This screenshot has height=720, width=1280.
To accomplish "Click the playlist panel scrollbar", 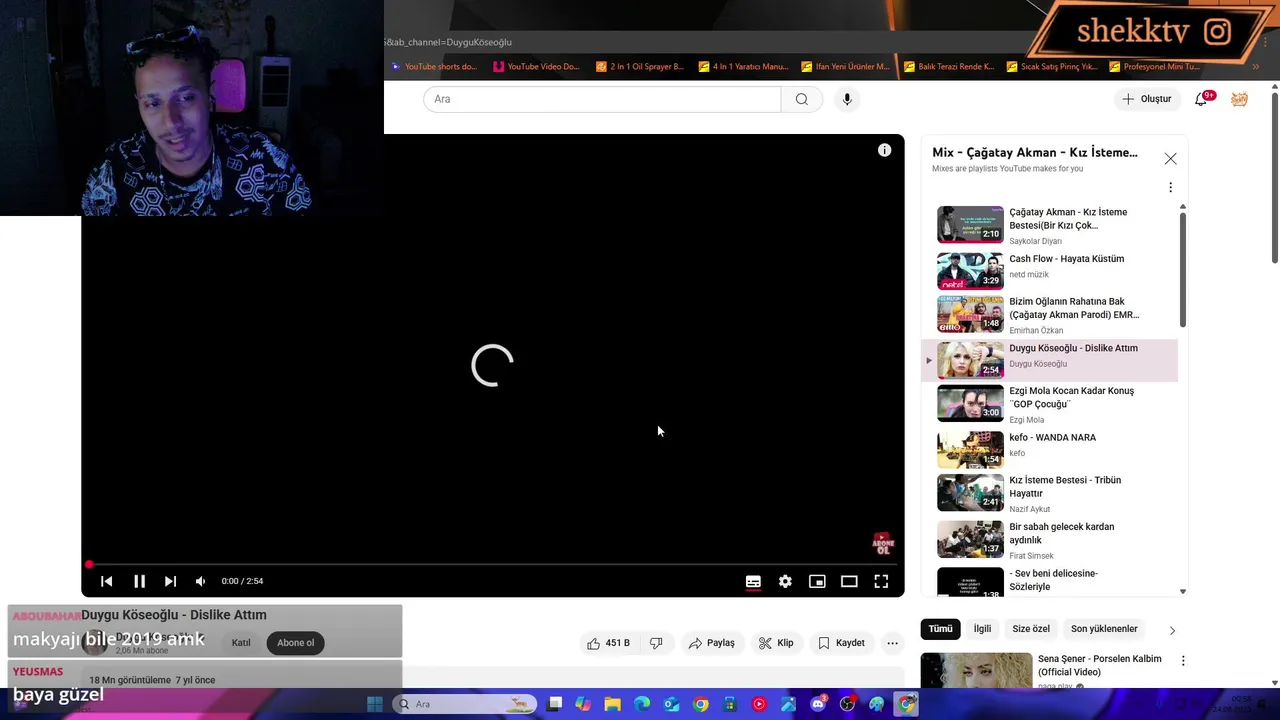I will [1182, 268].
